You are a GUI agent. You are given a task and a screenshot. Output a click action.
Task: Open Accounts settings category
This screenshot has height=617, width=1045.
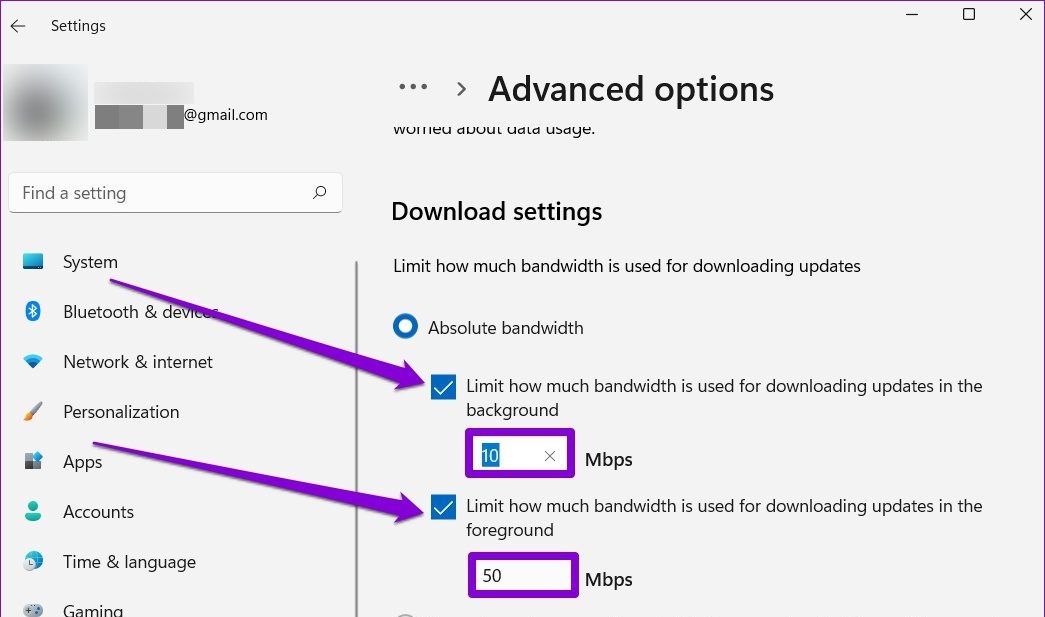[x=99, y=512]
